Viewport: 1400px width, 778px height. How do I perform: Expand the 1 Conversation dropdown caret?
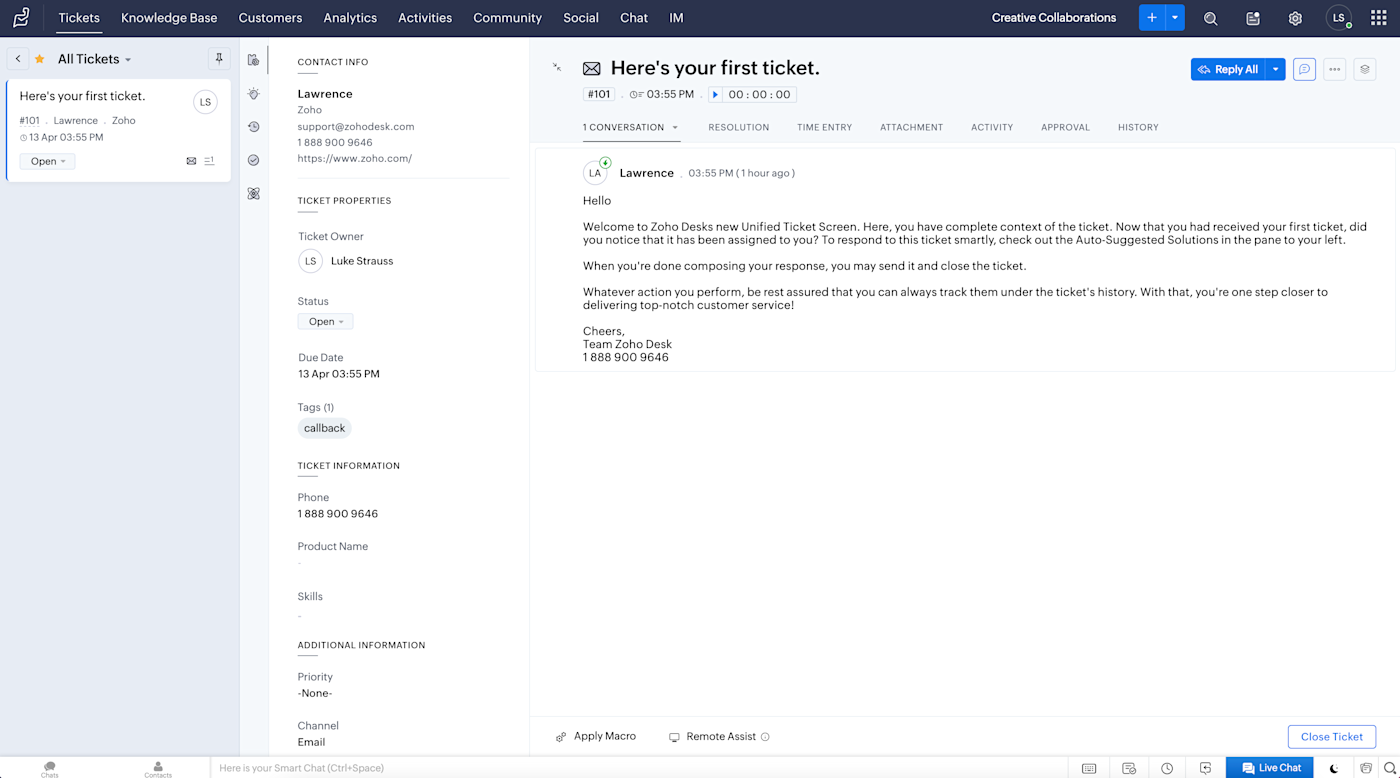675,127
